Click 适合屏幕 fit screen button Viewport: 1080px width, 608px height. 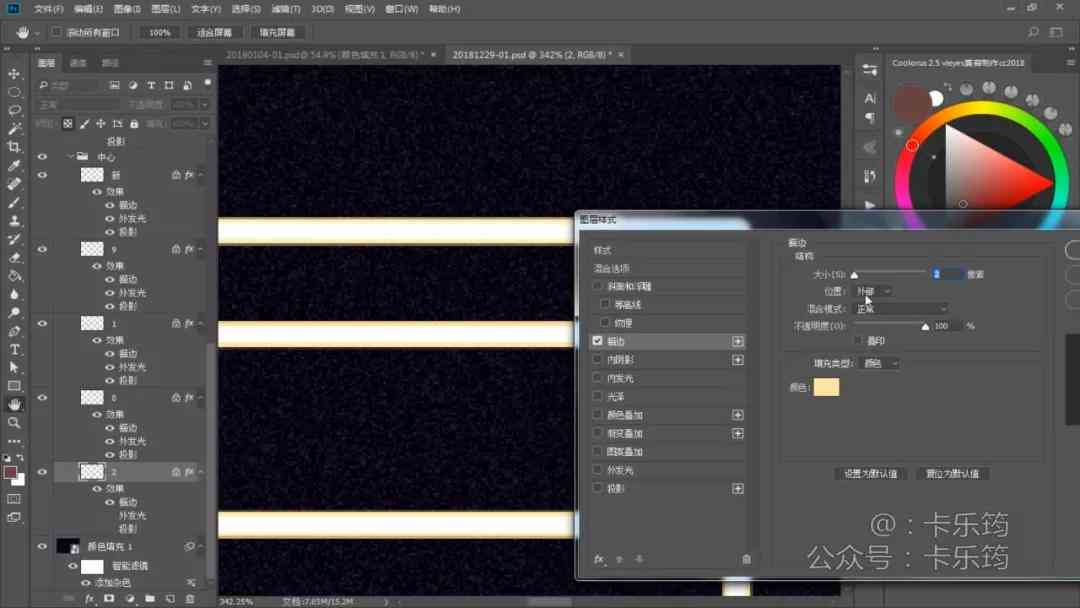214,32
